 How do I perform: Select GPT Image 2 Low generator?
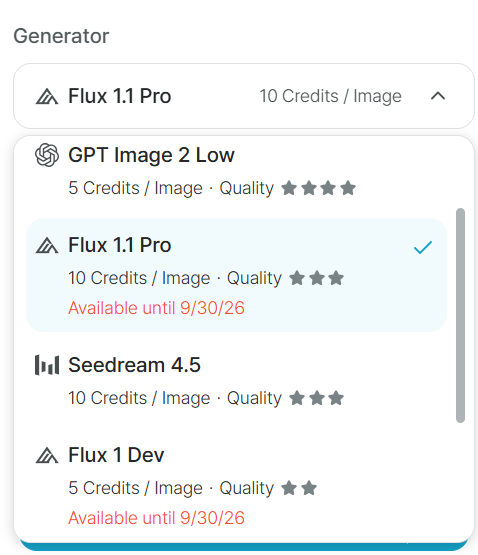coord(237,171)
